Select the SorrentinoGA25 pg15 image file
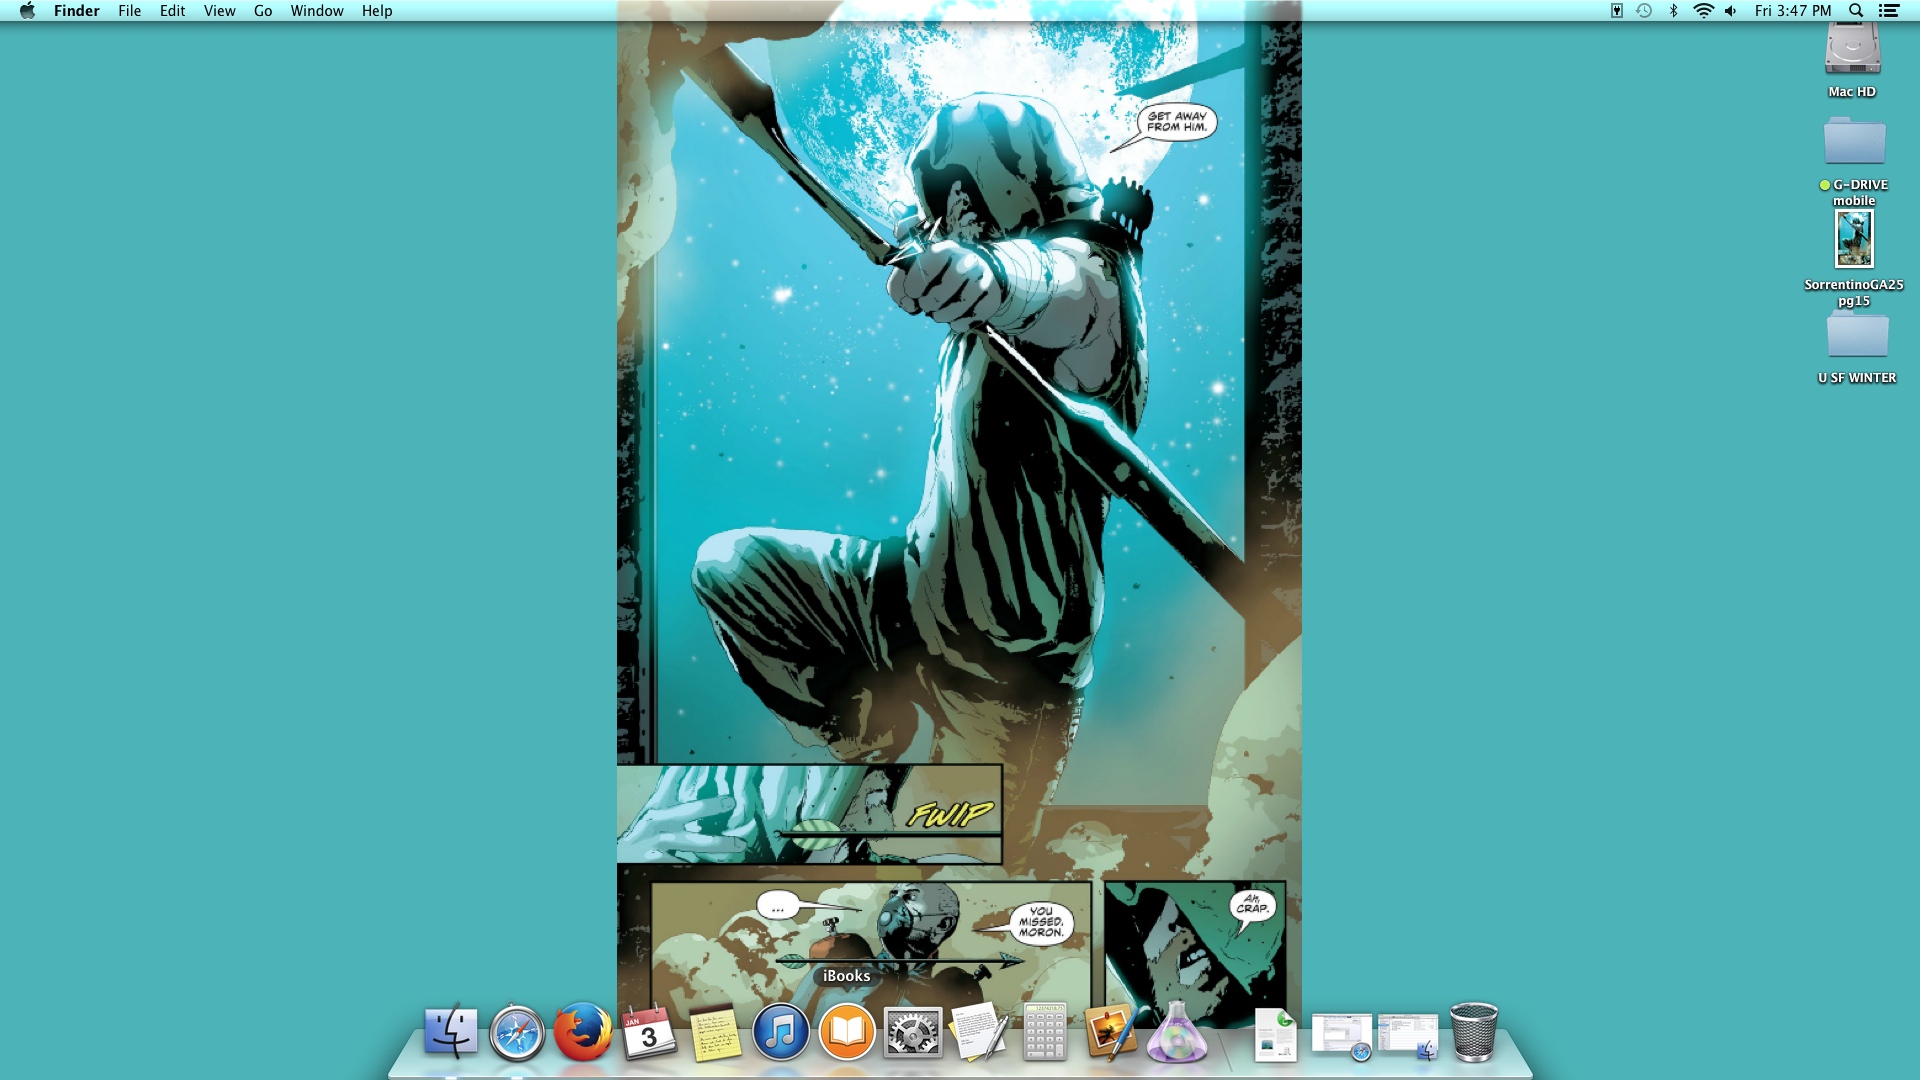 tap(1854, 240)
